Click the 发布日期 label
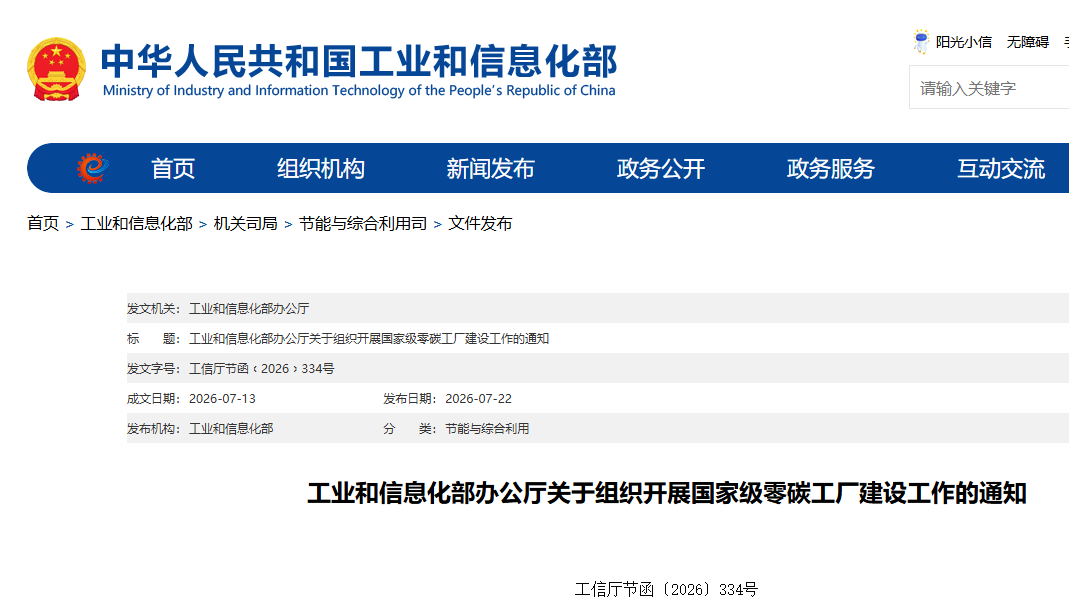This screenshot has width=1069, height=607. [x=410, y=399]
